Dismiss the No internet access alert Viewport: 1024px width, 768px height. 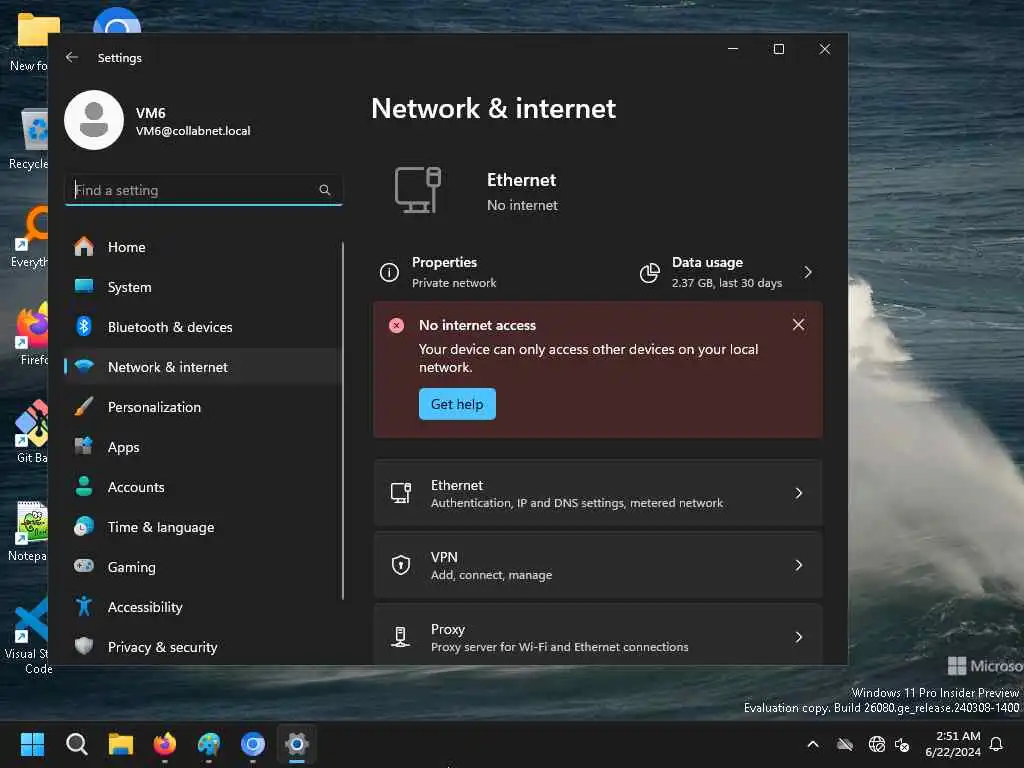tap(798, 325)
